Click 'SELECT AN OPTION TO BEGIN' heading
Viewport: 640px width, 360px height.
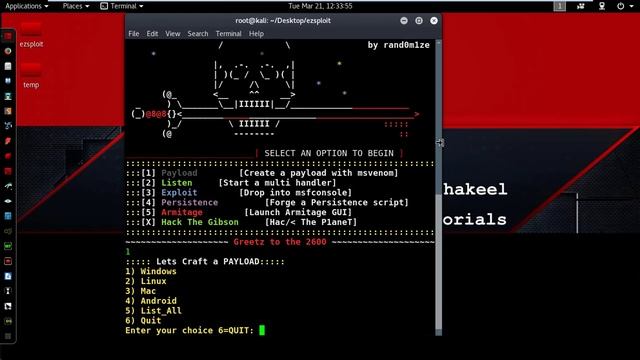pyautogui.click(x=329, y=153)
